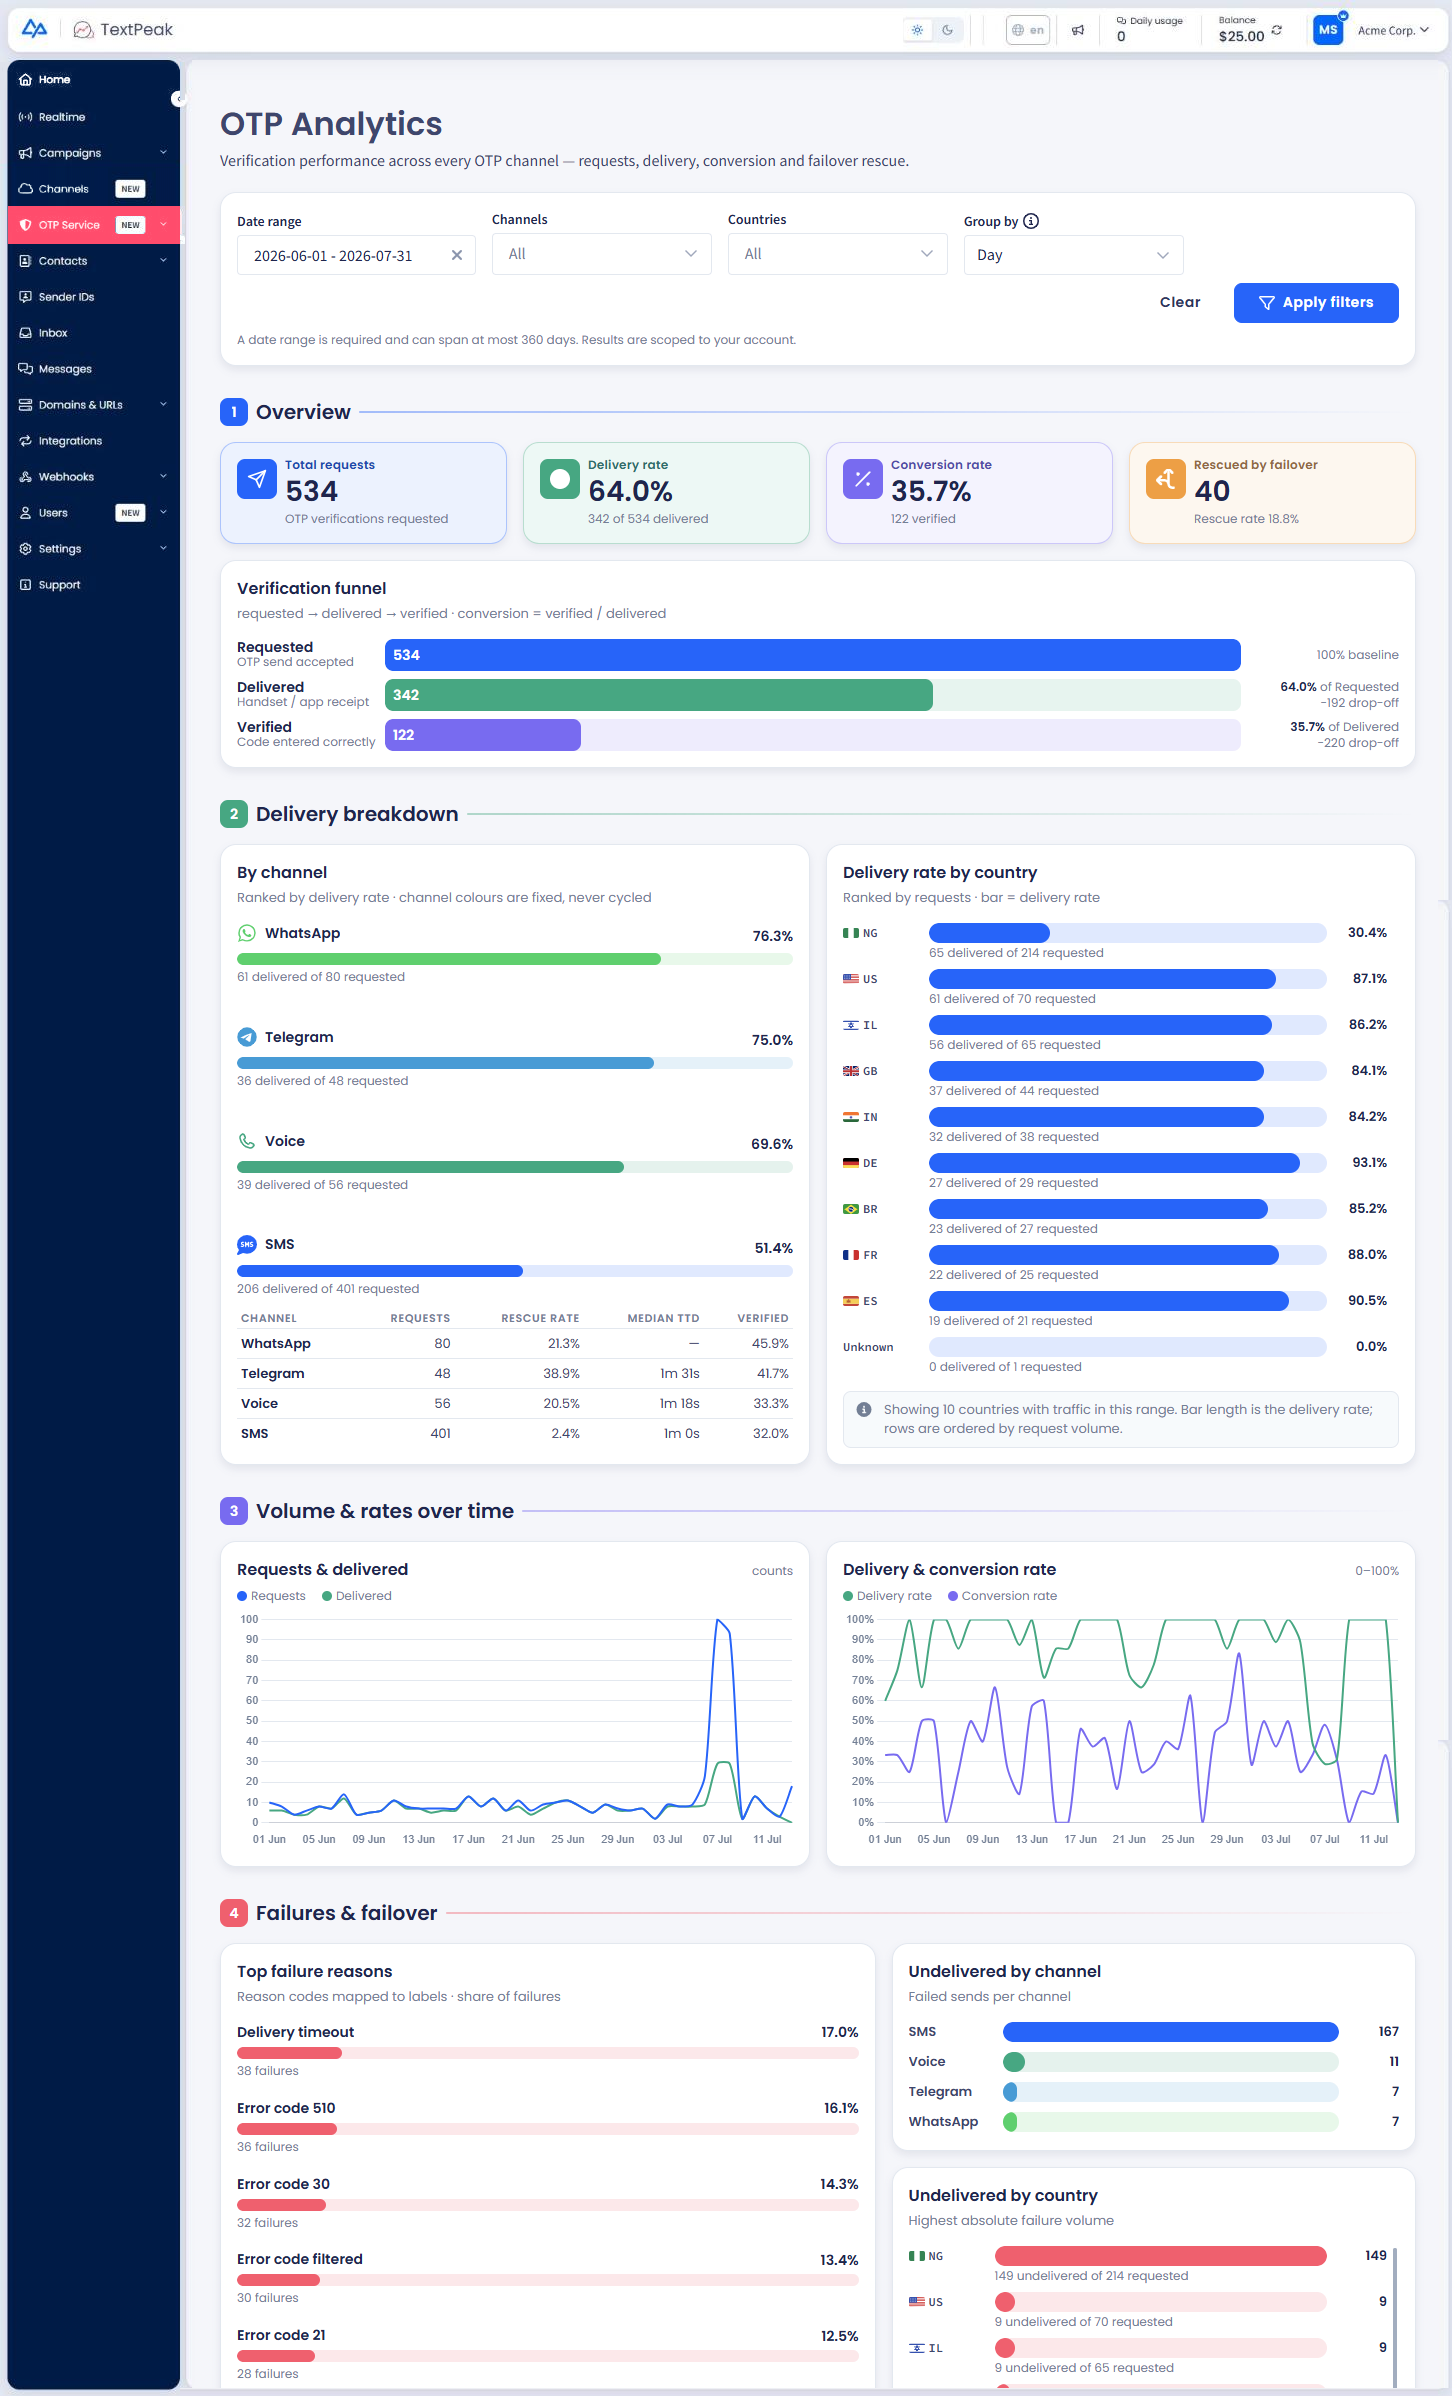
Task: Switch to light theme sun icon
Action: coord(917,30)
